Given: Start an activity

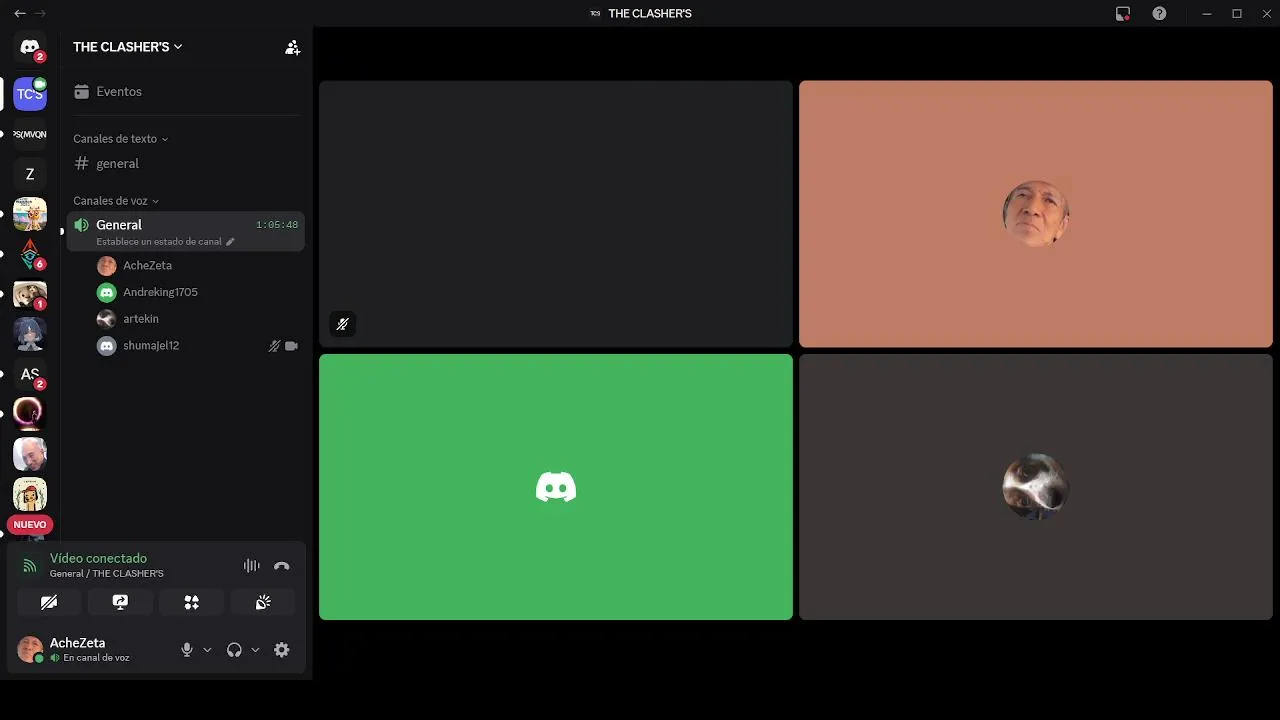Looking at the screenshot, I should point(191,602).
